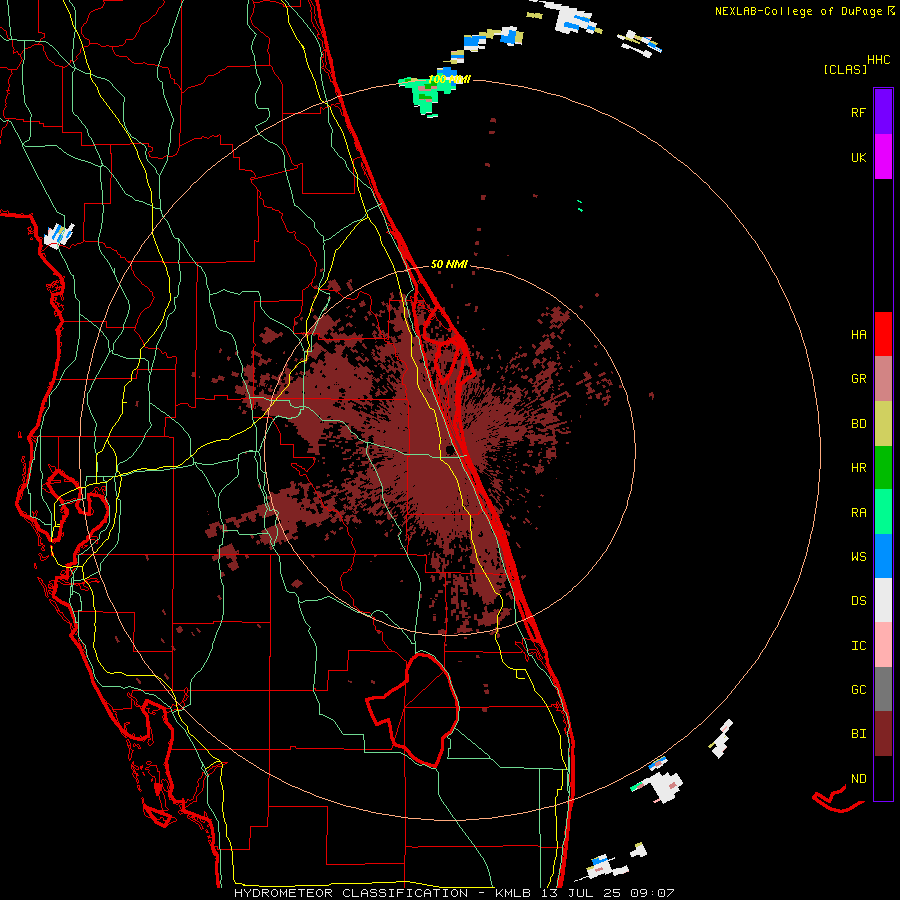This screenshot has height=900, width=900.
Task: Click the 09:07 time stamp
Action: click(x=651, y=893)
